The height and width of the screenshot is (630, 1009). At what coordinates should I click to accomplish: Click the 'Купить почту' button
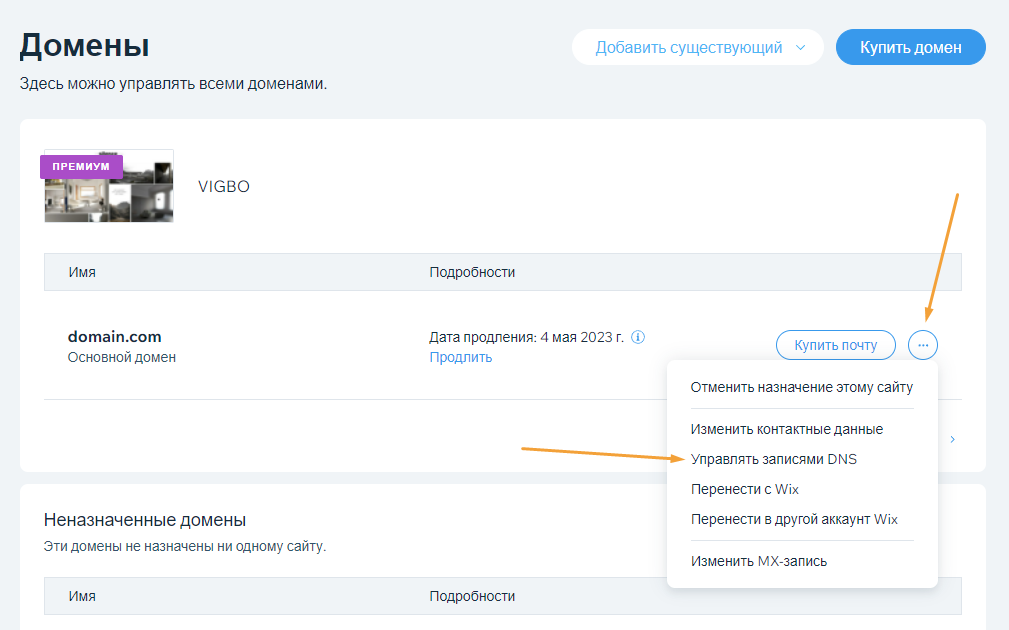coord(835,344)
